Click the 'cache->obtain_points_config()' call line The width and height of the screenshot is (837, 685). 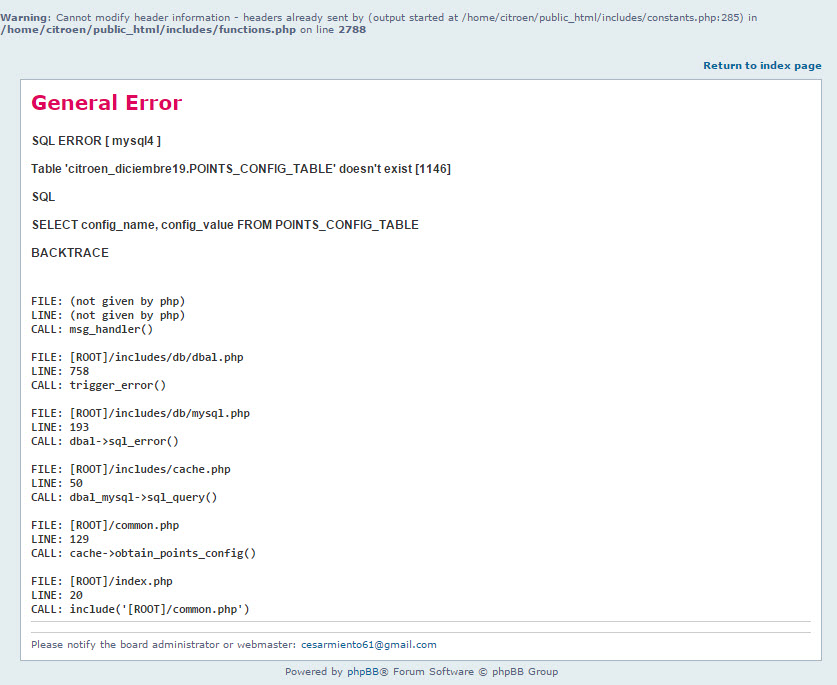click(x=144, y=553)
